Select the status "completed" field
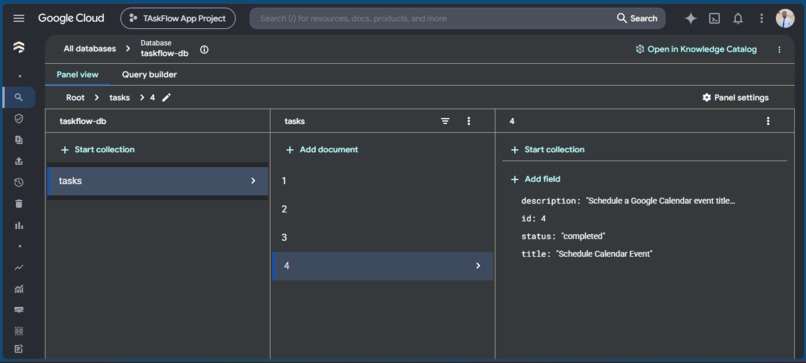This screenshot has height=363, width=806. (x=563, y=236)
